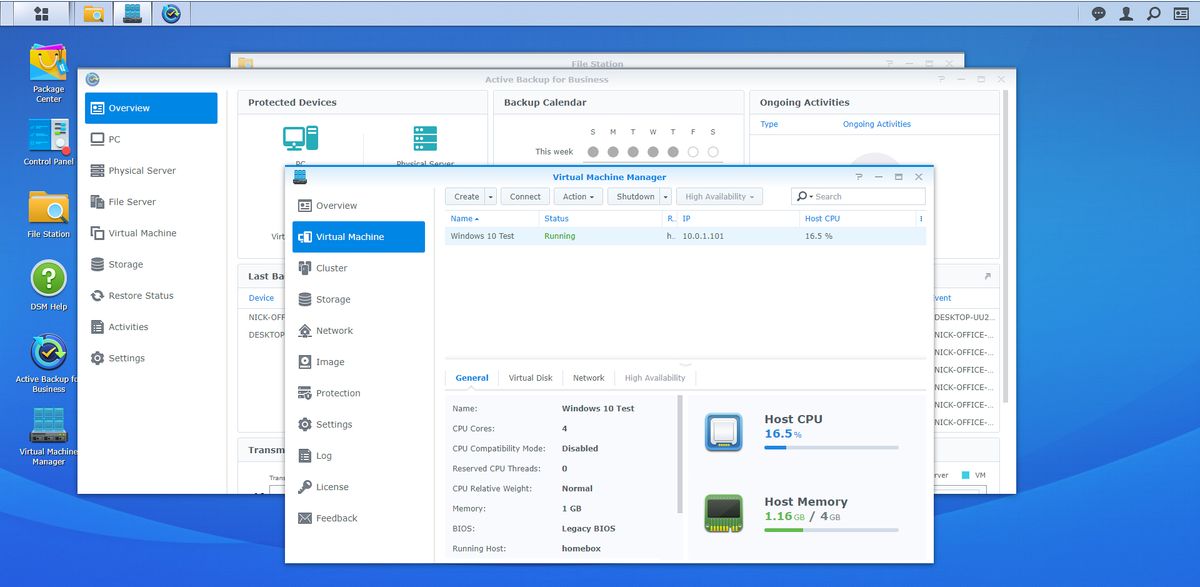Sort the VM list by Name
Viewport: 1200px width, 587px height.
462,218
